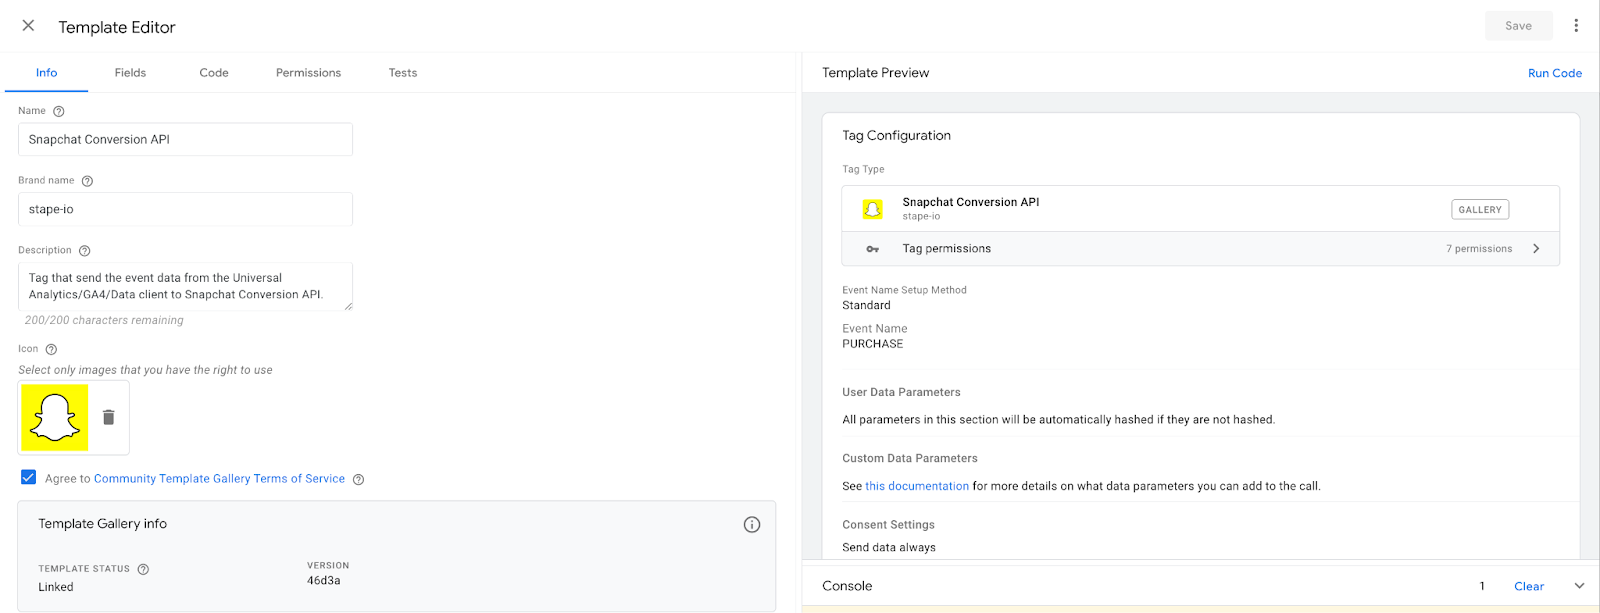Toggle the Agree to Terms checkbox
This screenshot has width=1600, height=613.
click(x=29, y=477)
